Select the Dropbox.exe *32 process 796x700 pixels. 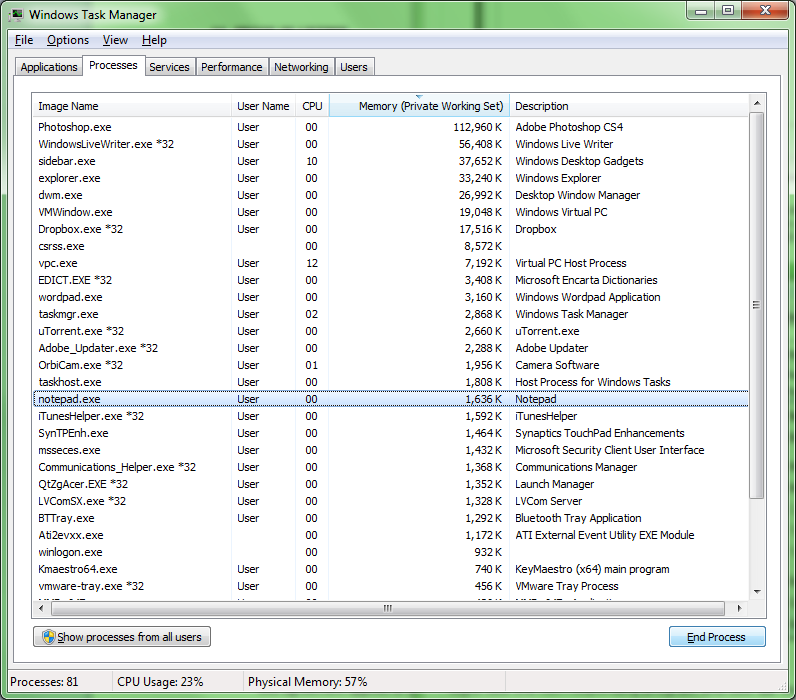(x=390, y=229)
